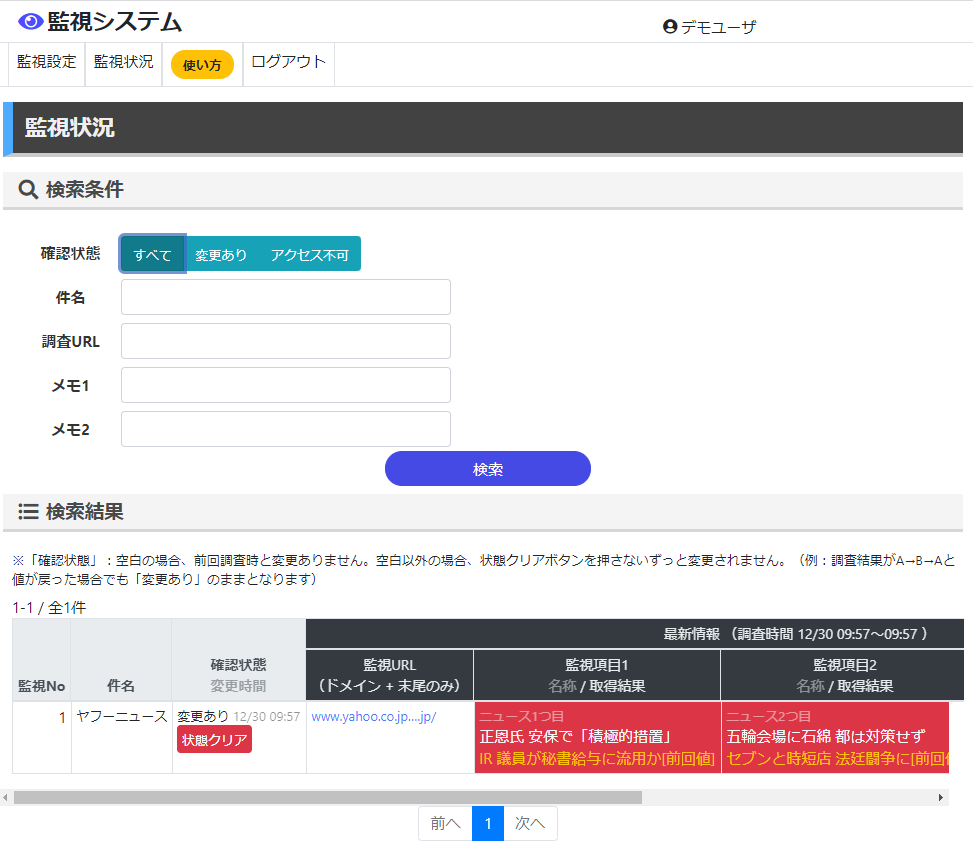Select page 1 in pagination
Image resolution: width=973 pixels, height=853 pixels.
488,823
